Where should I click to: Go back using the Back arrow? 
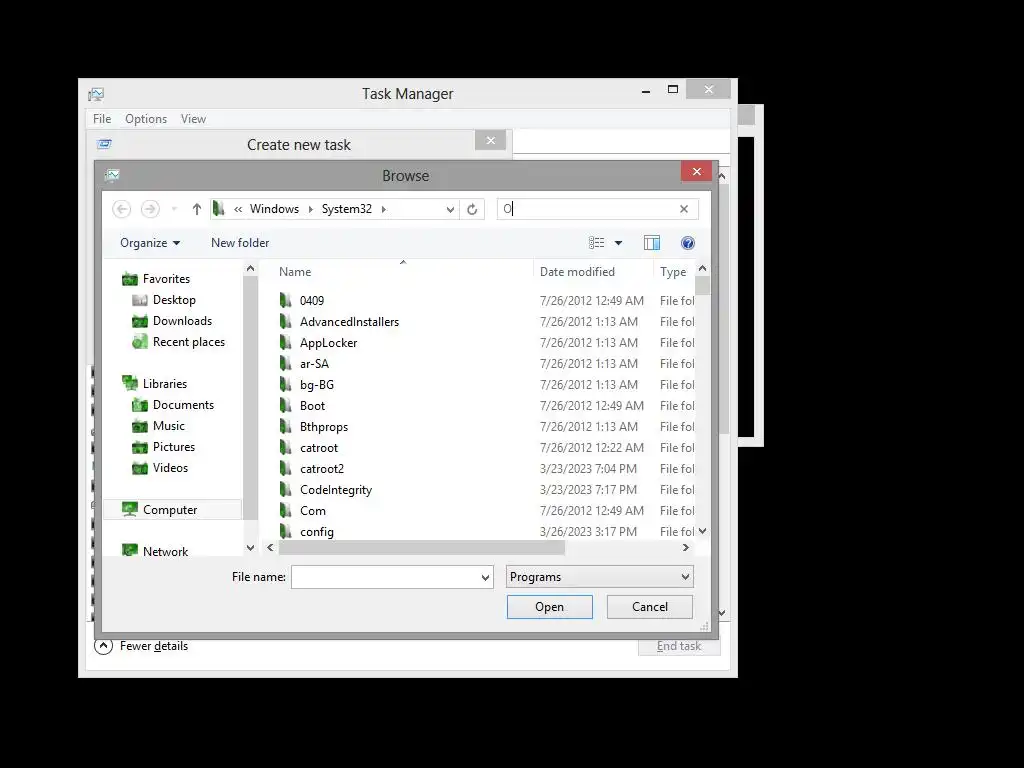click(121, 209)
